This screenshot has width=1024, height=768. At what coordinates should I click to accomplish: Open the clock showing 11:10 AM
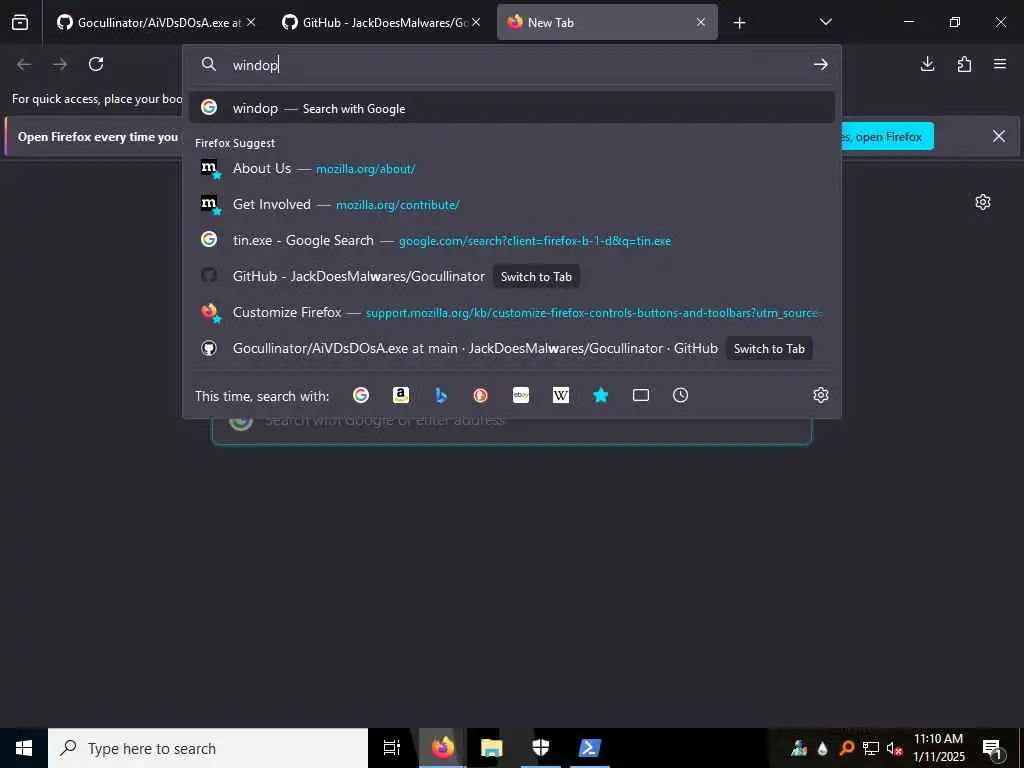coord(938,748)
